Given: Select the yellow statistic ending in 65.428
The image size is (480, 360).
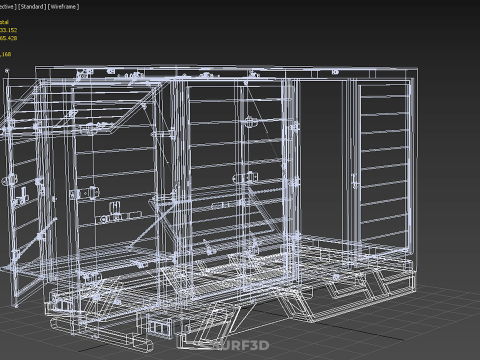Looking at the screenshot, I should 8,38.
